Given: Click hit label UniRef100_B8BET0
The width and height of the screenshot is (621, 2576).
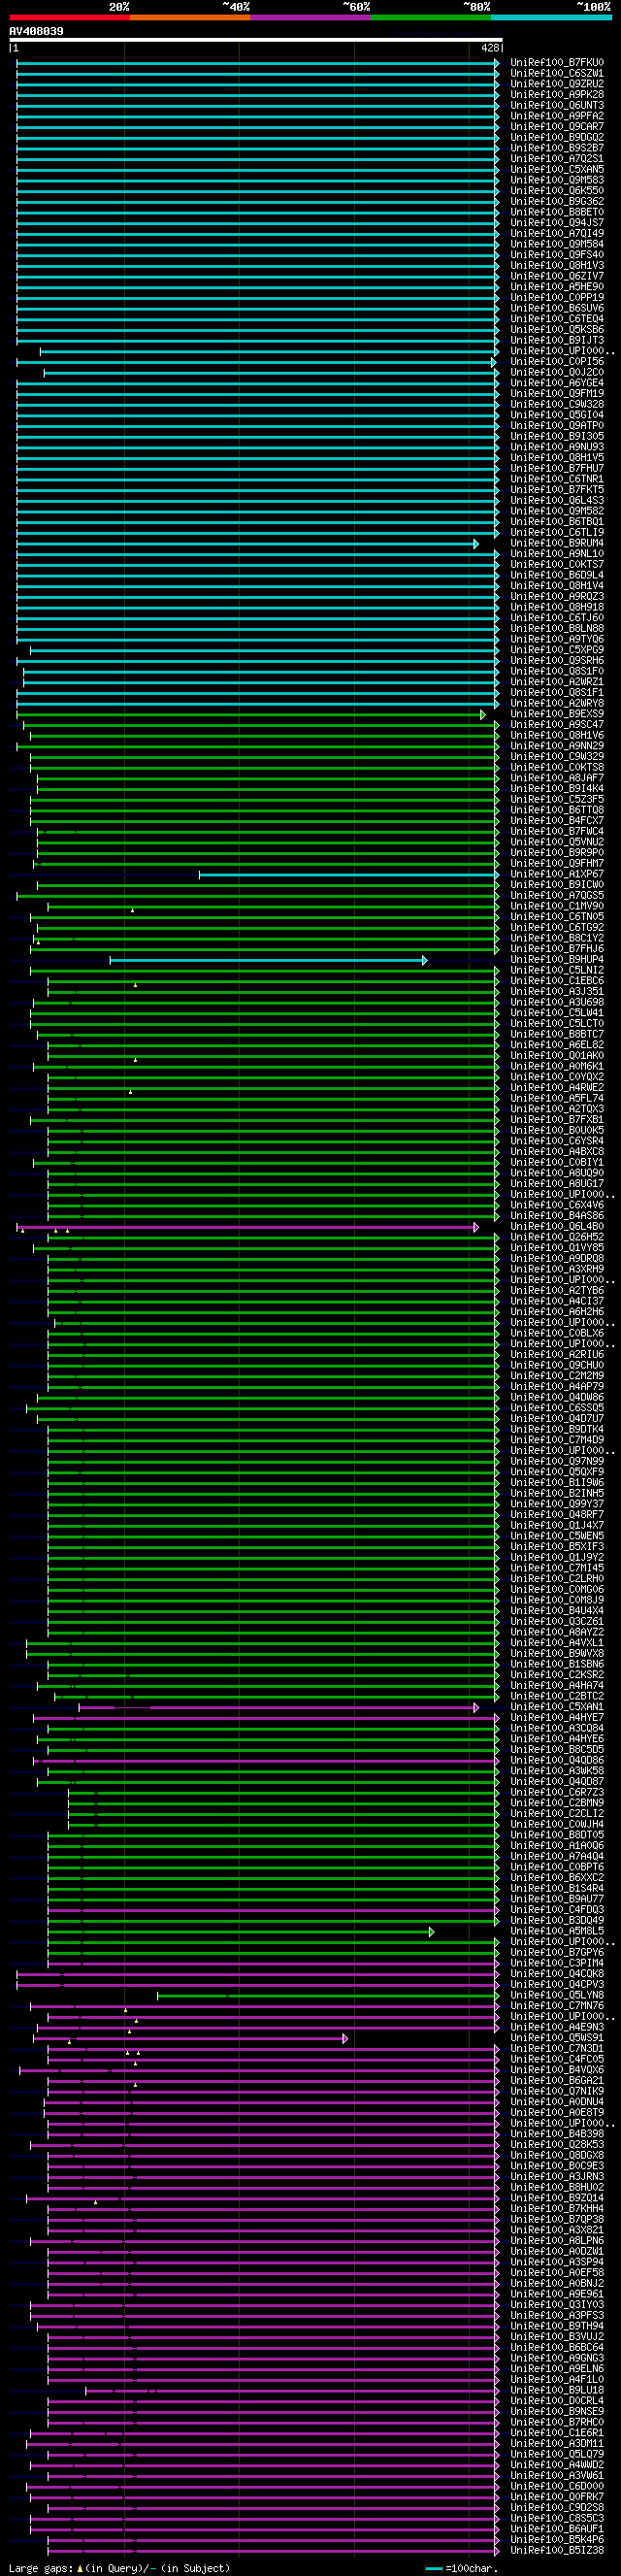Looking at the screenshot, I should click(x=557, y=212).
